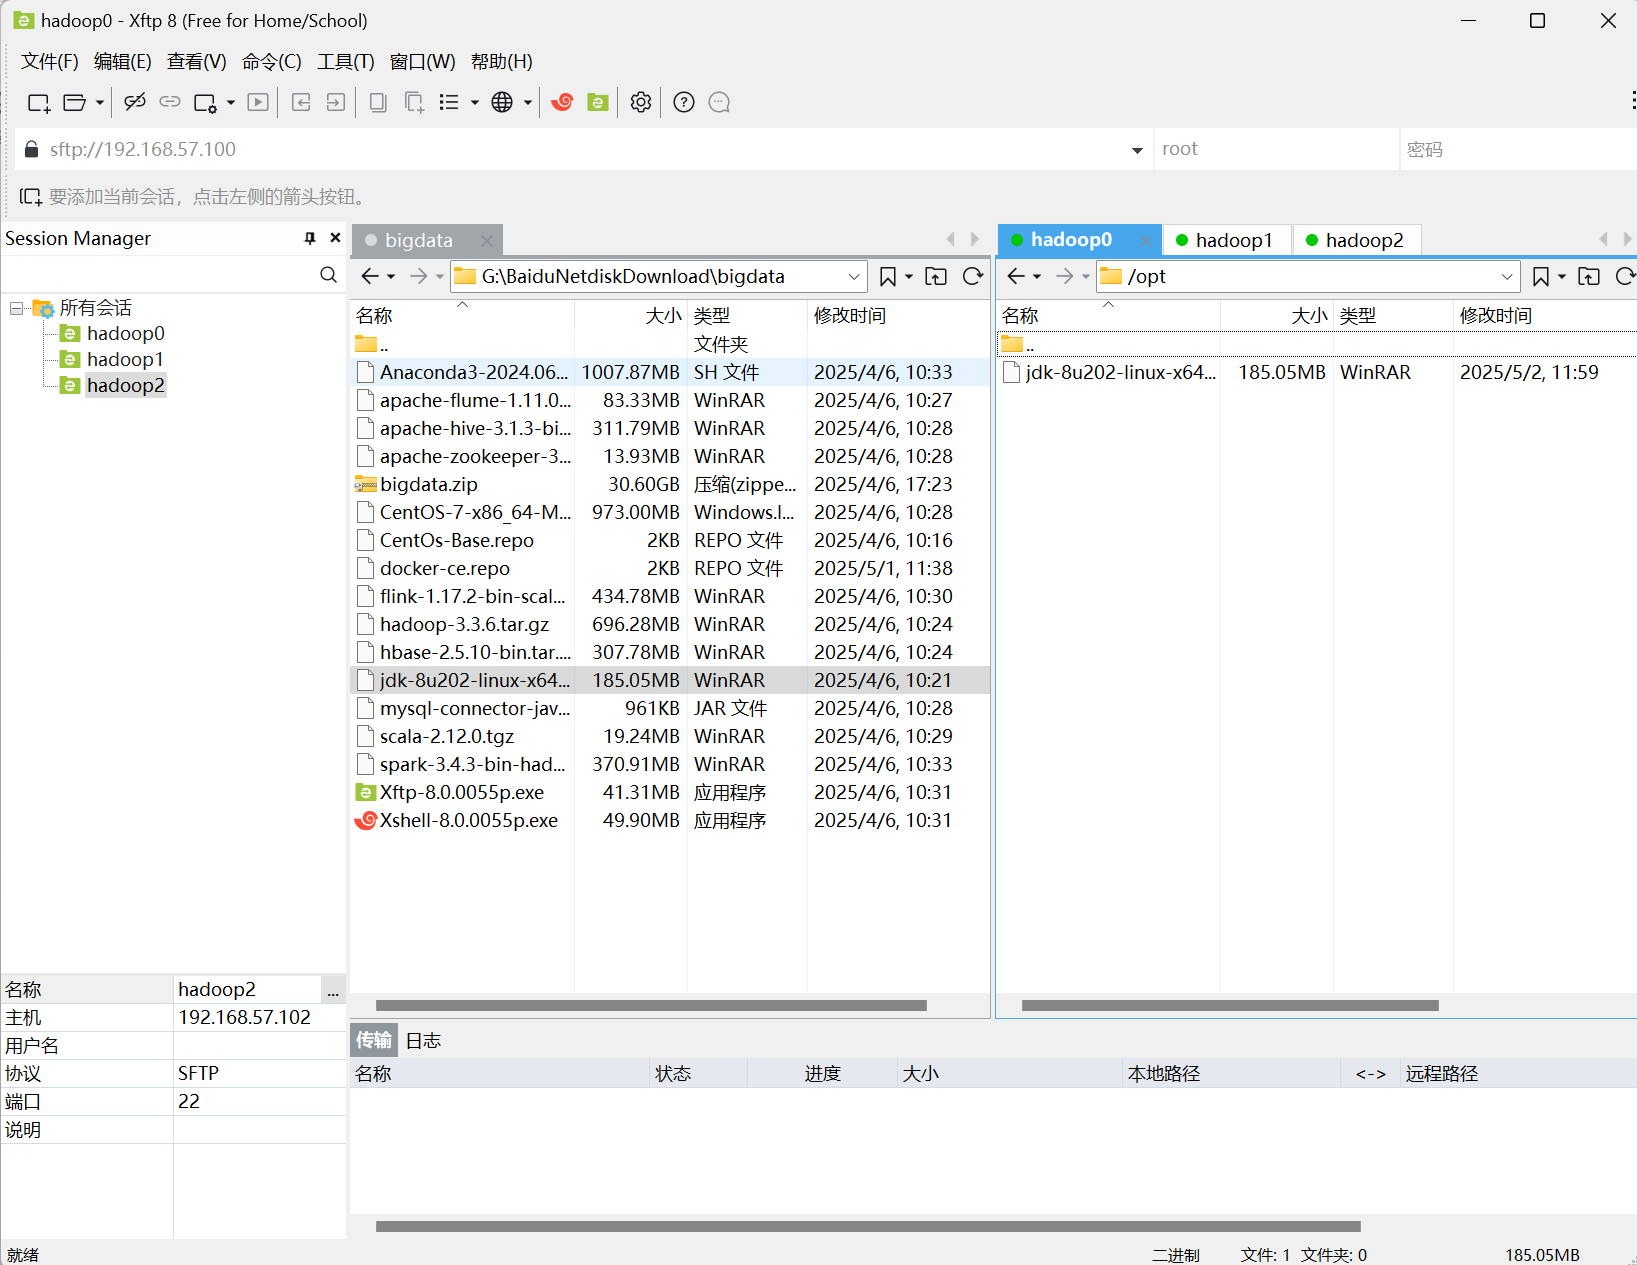The height and width of the screenshot is (1265, 1637).
Task: Open help with the question mark icon
Action: pos(684,102)
